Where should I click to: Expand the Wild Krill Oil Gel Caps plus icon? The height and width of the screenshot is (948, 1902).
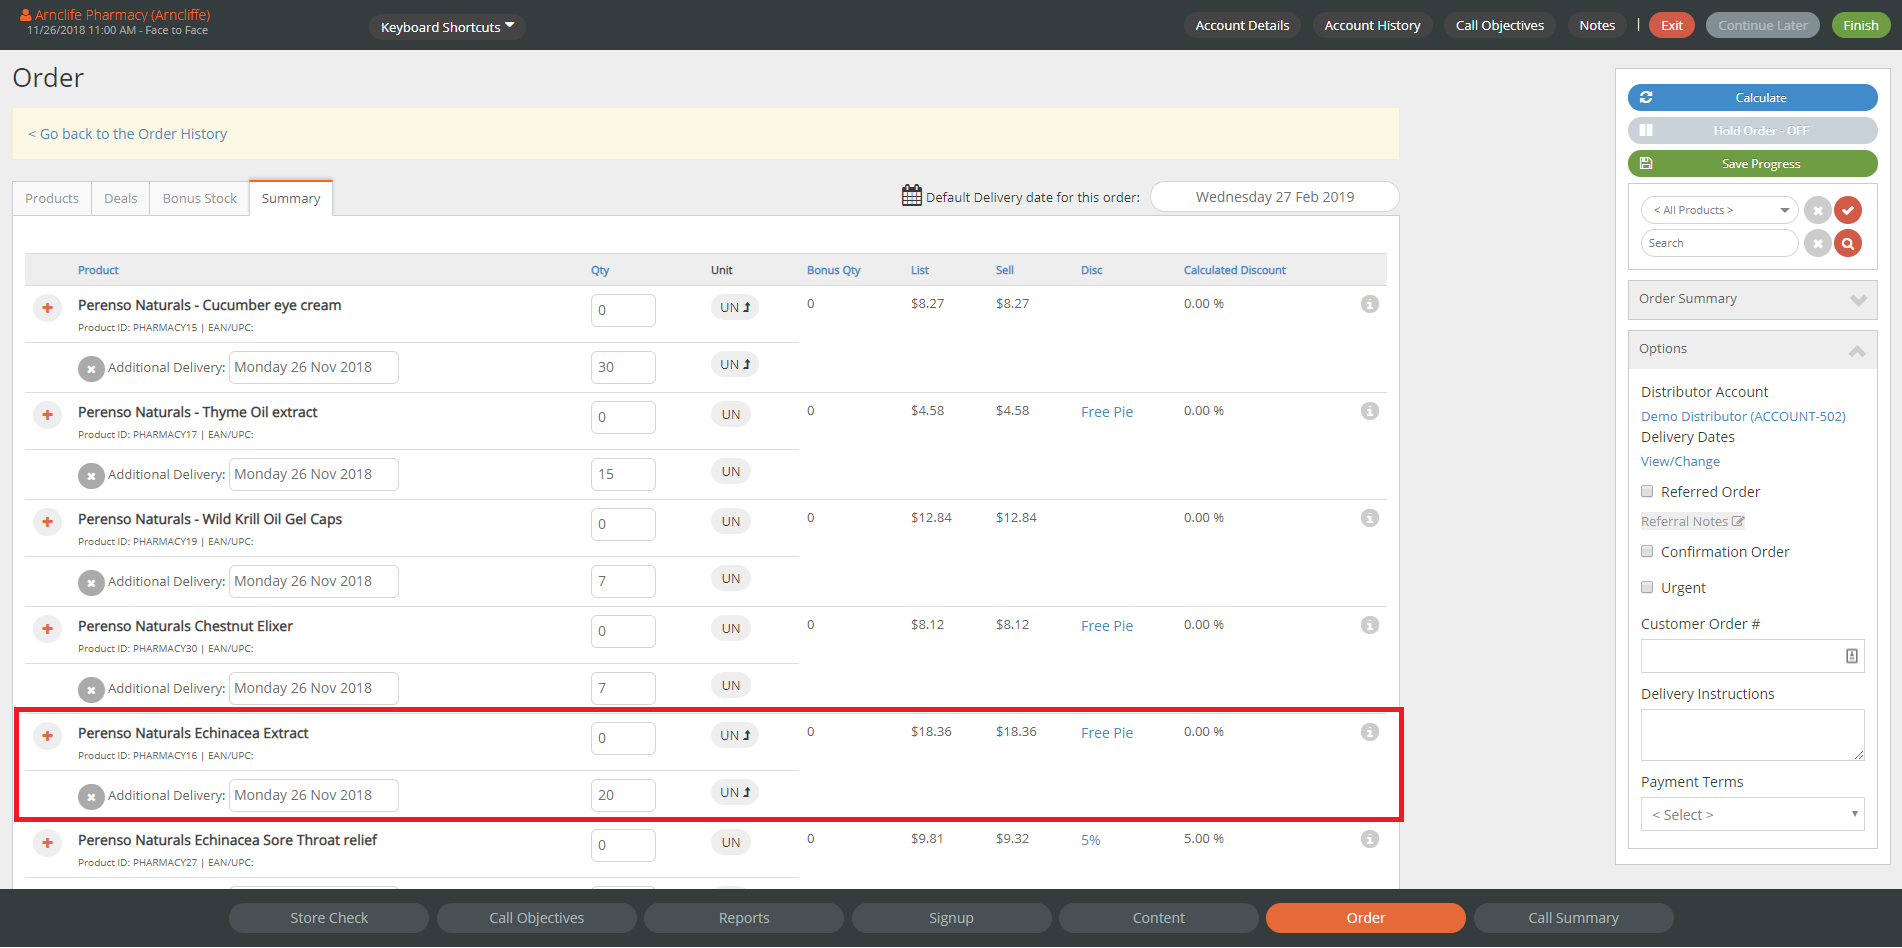click(x=47, y=522)
